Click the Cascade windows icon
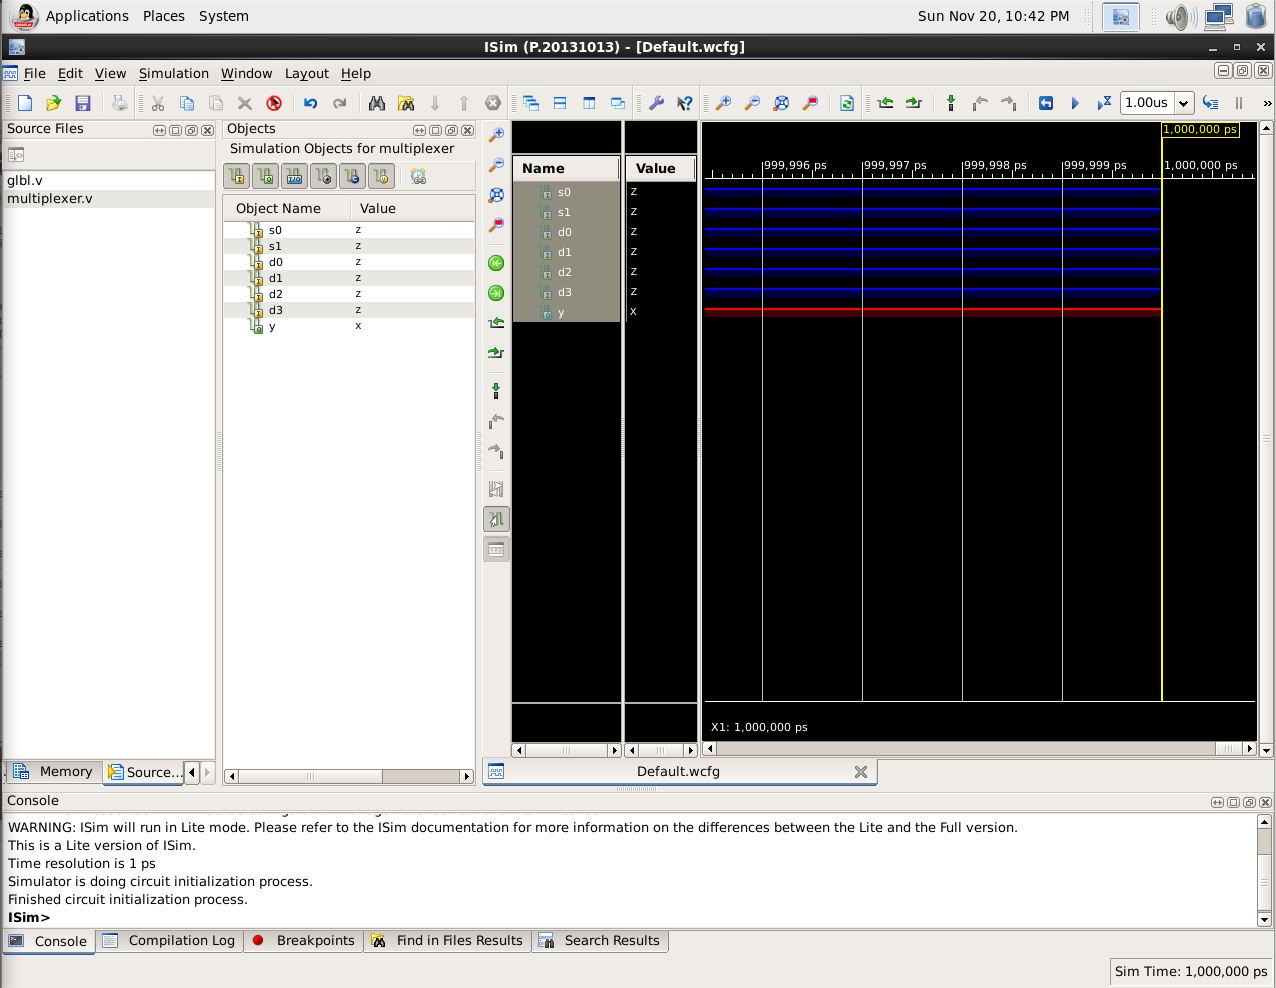 [531, 103]
